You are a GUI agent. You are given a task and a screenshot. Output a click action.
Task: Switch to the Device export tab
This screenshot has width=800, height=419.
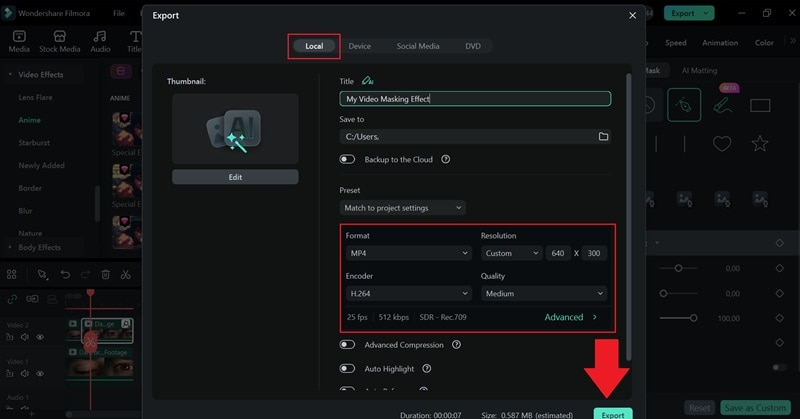tap(360, 46)
